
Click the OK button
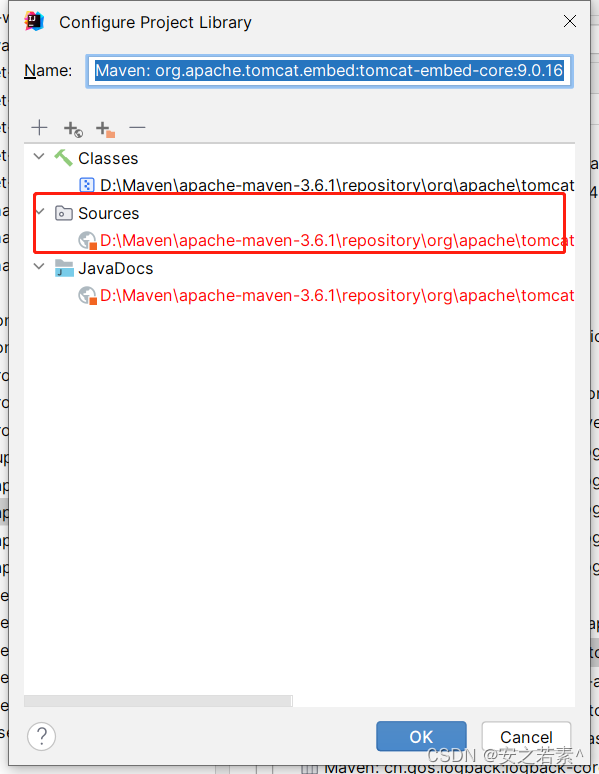[x=421, y=736]
